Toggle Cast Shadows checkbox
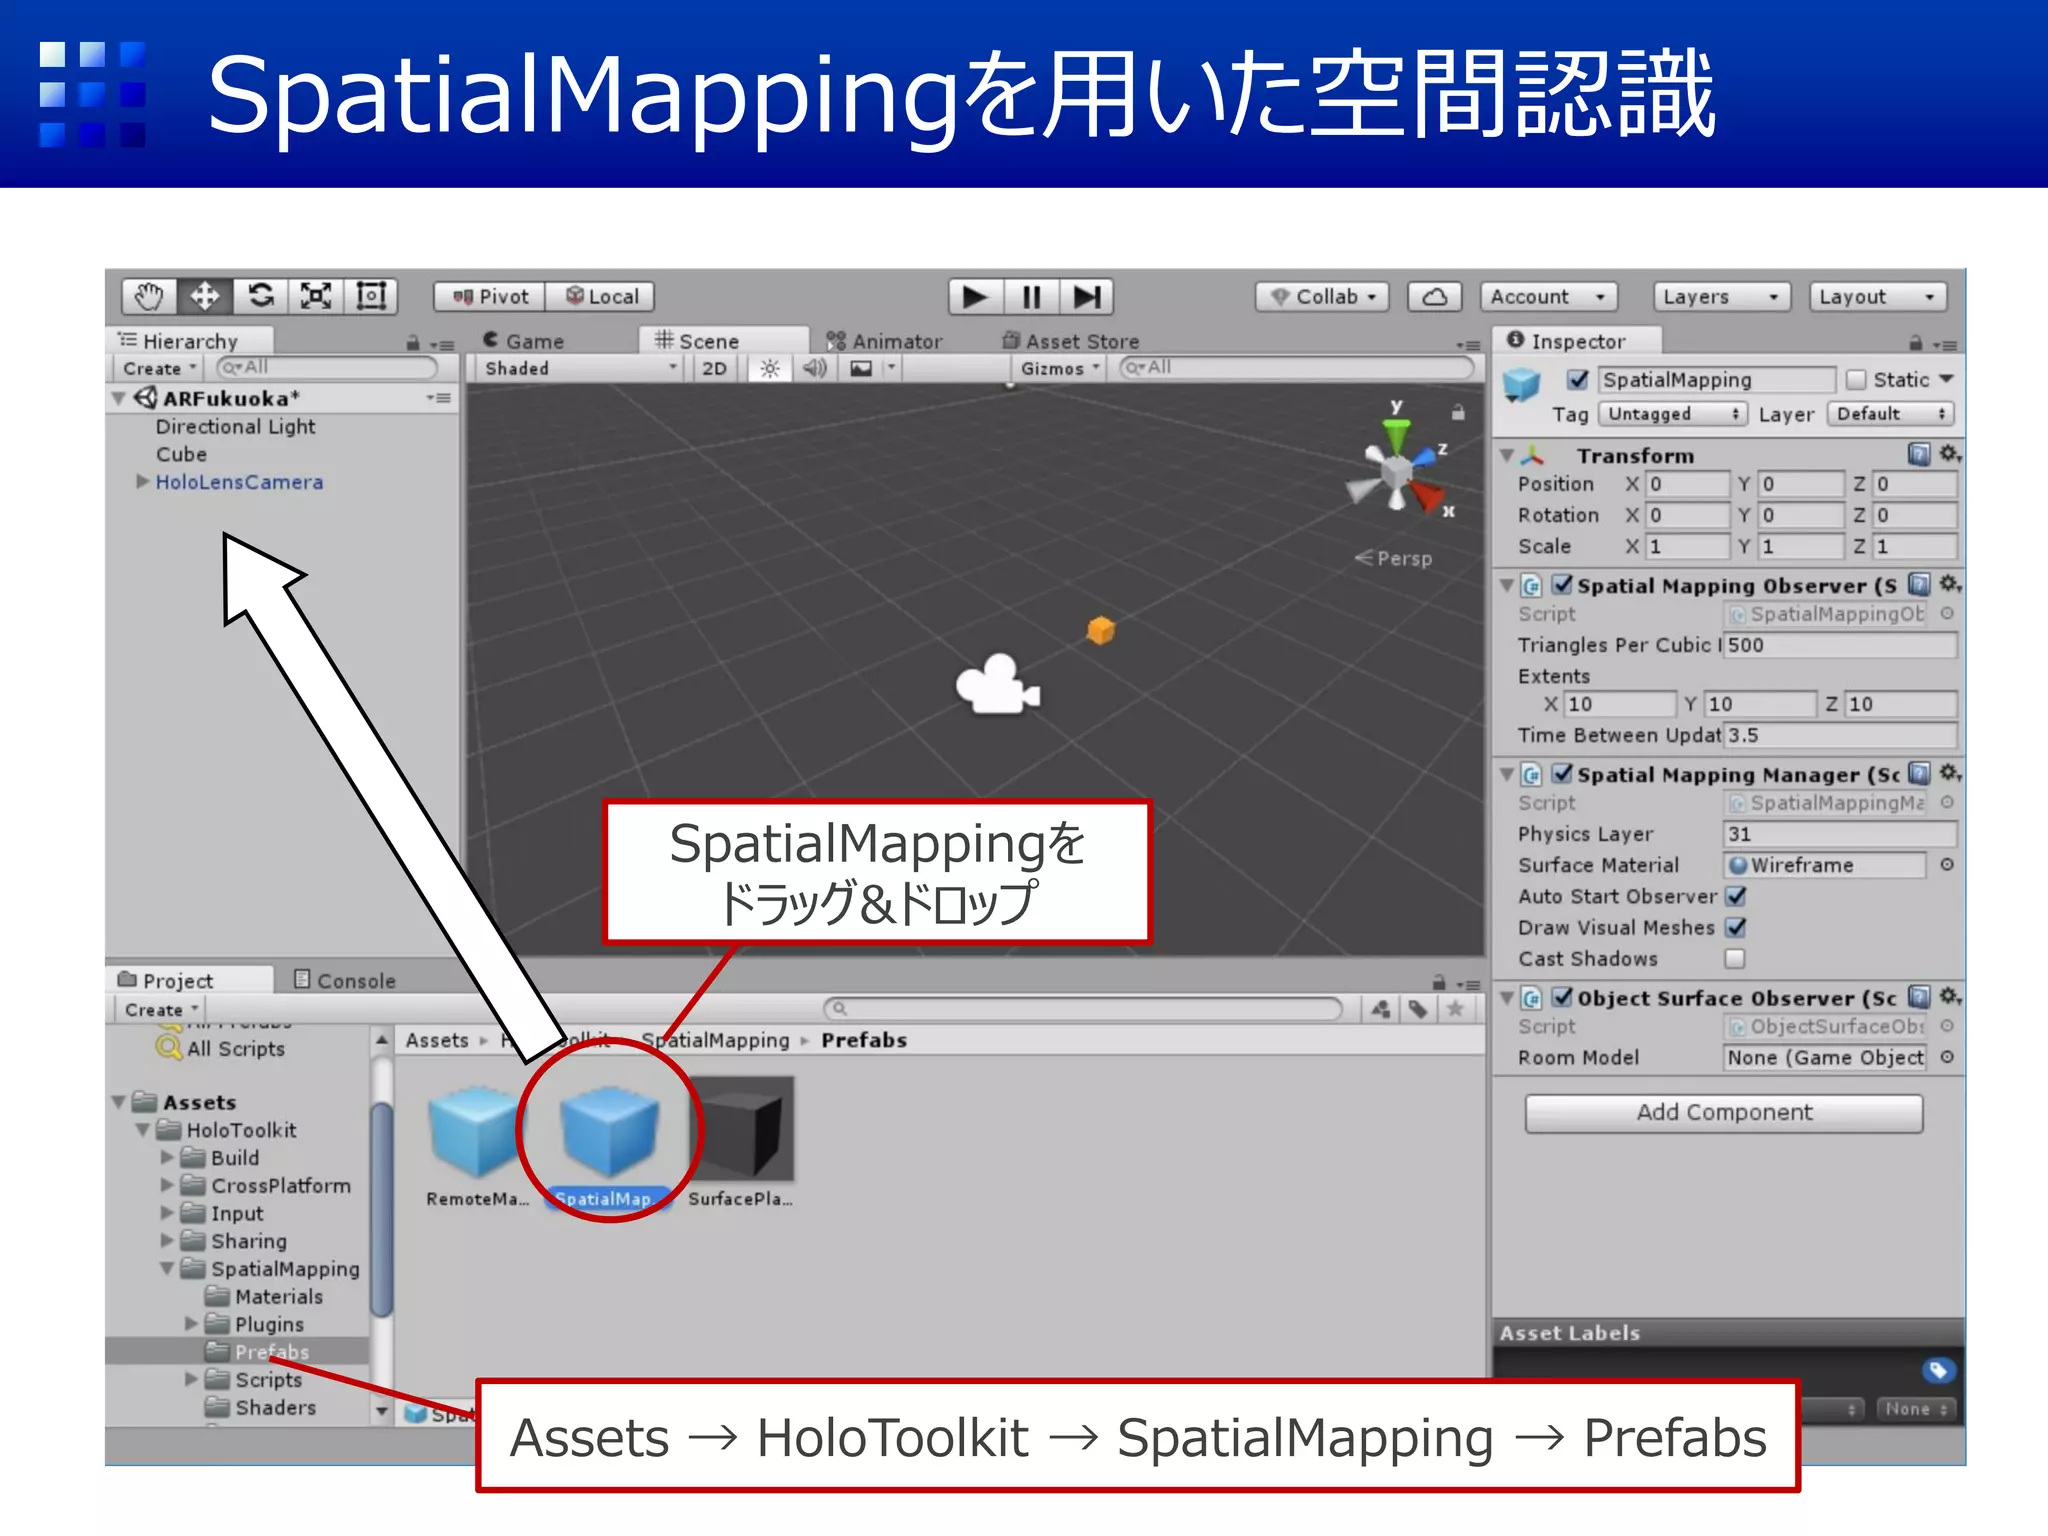The image size is (2048, 1536). click(1736, 959)
